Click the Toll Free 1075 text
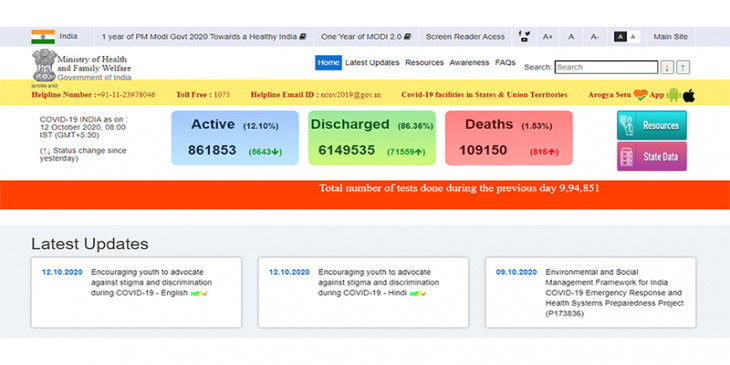Image resolution: width=730 pixels, height=365 pixels. point(203,95)
